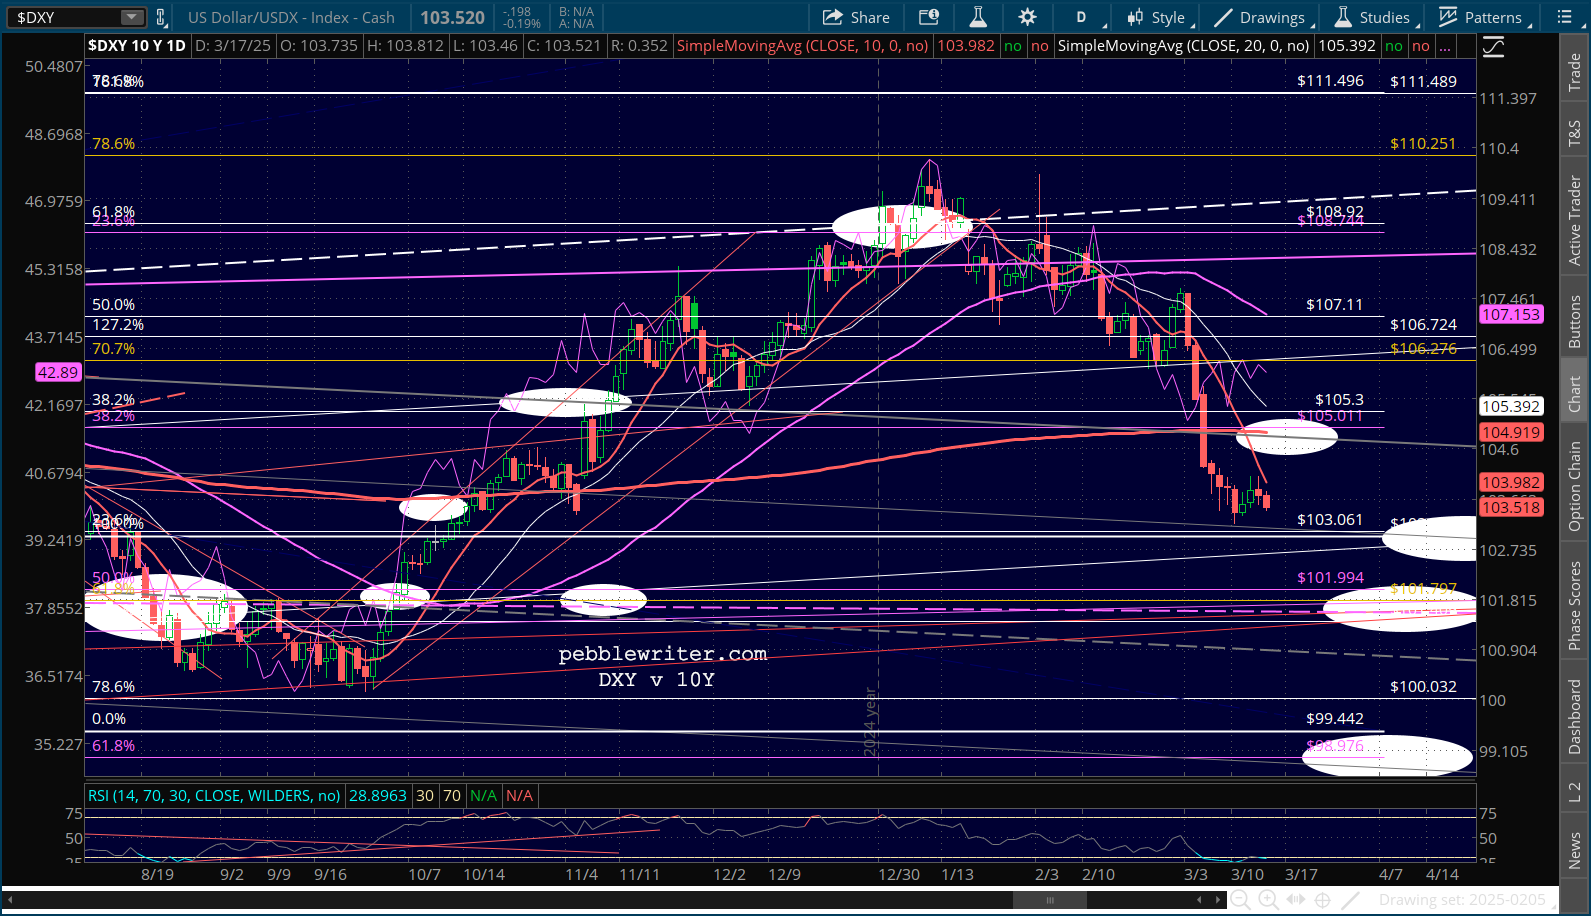Click the horizontal pan arrows icon
Image resolution: width=1591 pixels, height=916 pixels.
click(1295, 900)
